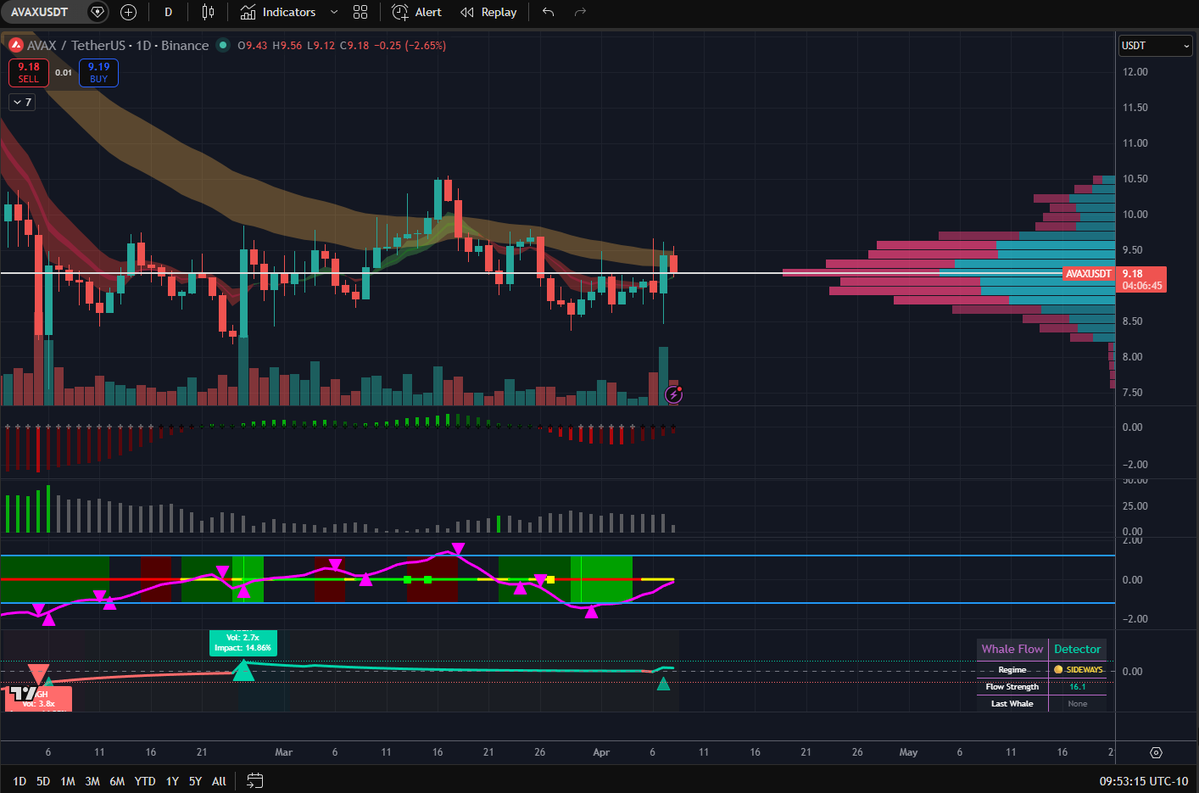Click the 12.00 price axis label
Image resolution: width=1199 pixels, height=793 pixels.
[x=1135, y=72]
